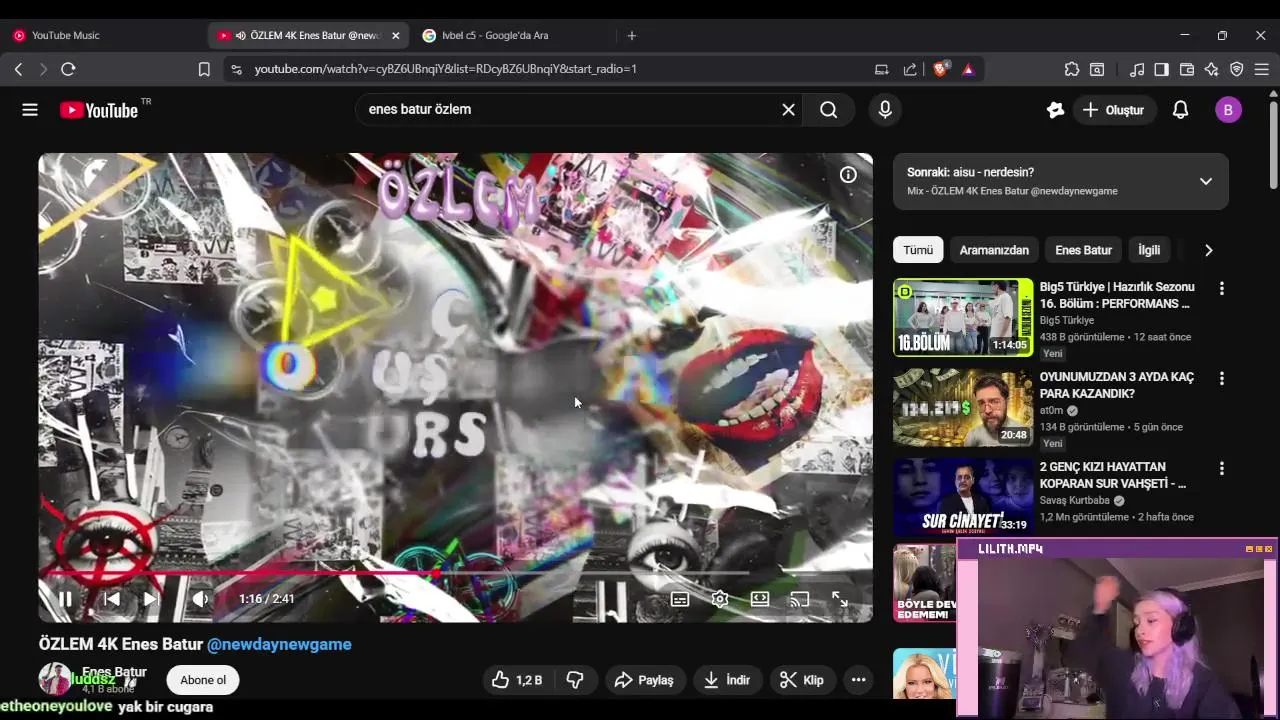
Task: Click the address bar URL
Action: [446, 69]
